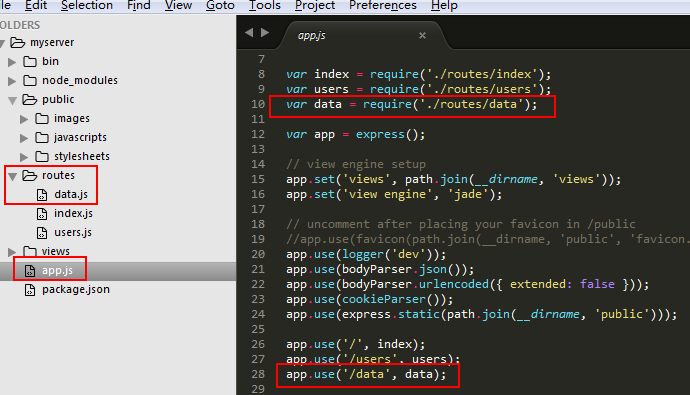The width and height of the screenshot is (690, 395).
Task: Open users.js in the sidebar
Action: [x=73, y=232]
